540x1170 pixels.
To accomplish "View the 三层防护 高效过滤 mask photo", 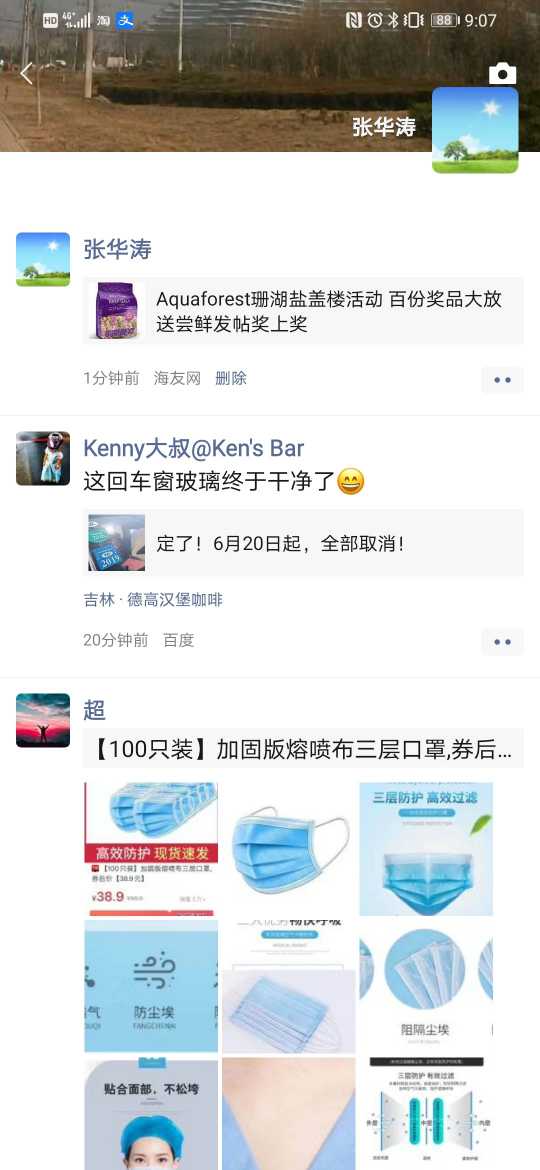I will [426, 848].
